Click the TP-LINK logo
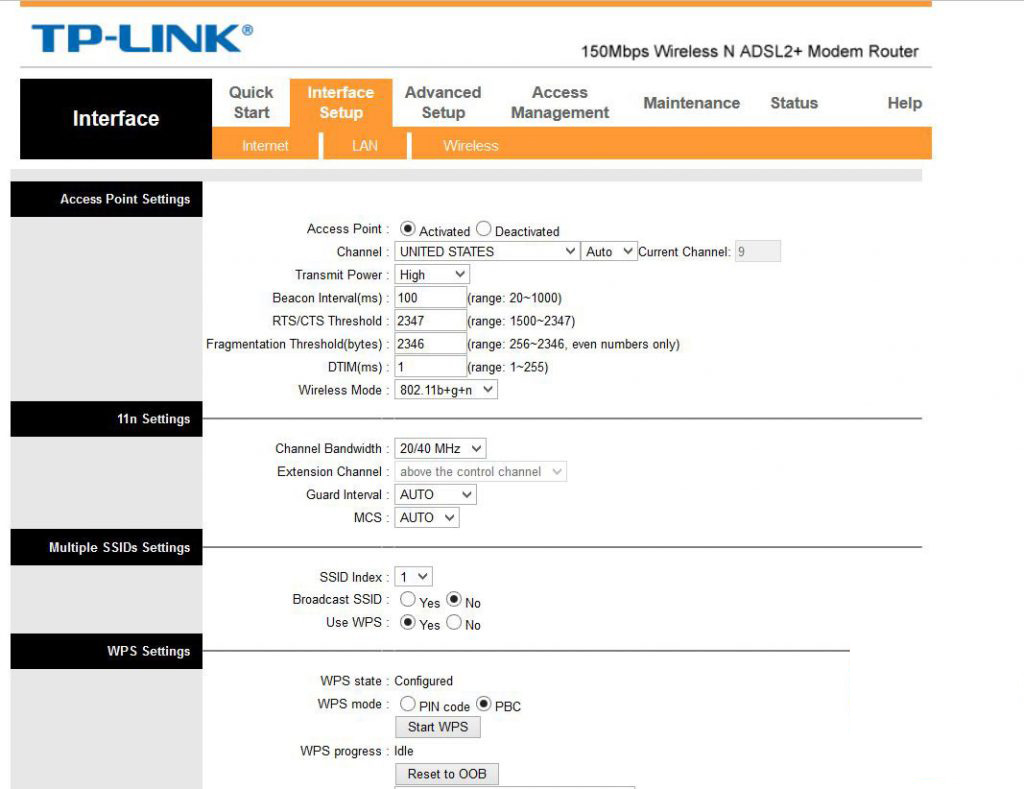The image size is (1024, 789). pyautogui.click(x=141, y=38)
